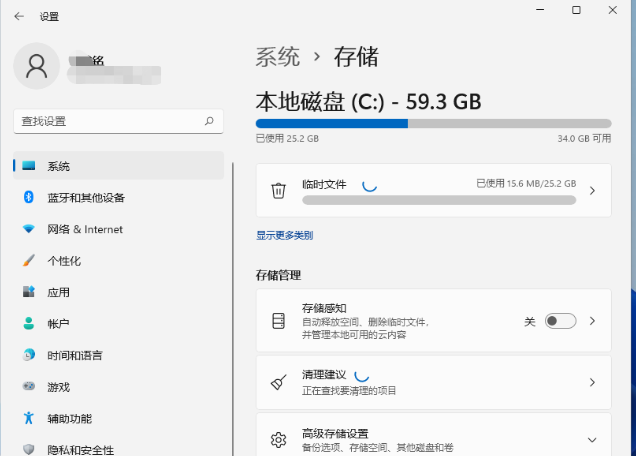
Task: Click the user profile avatar icon
Action: (37, 65)
